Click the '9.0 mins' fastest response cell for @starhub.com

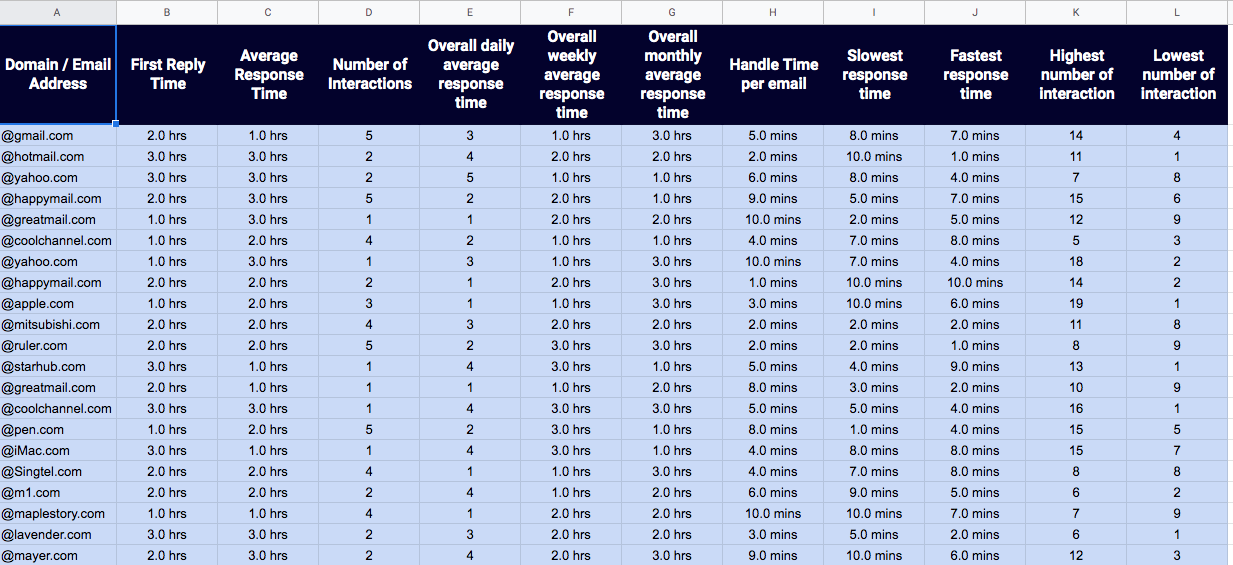coord(975,366)
